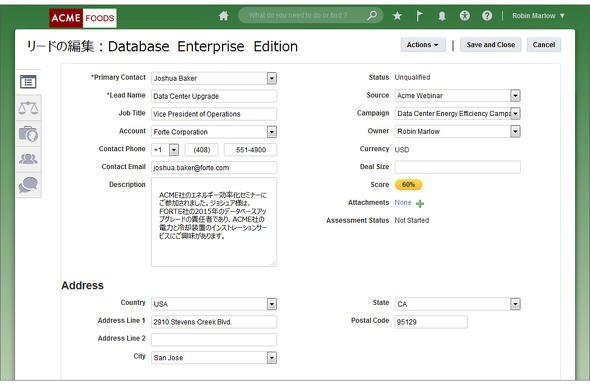Edit Address Line 1 field
Viewport: 590px width, 385px height.
click(x=214, y=322)
